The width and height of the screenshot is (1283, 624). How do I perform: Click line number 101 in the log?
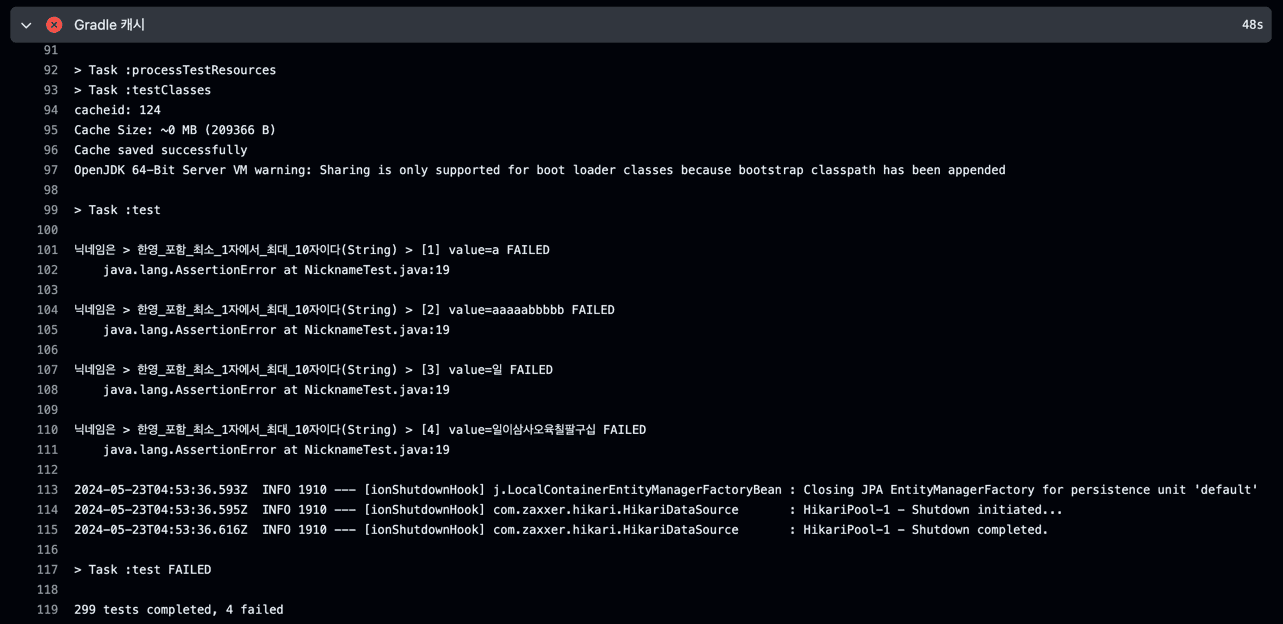pos(47,250)
